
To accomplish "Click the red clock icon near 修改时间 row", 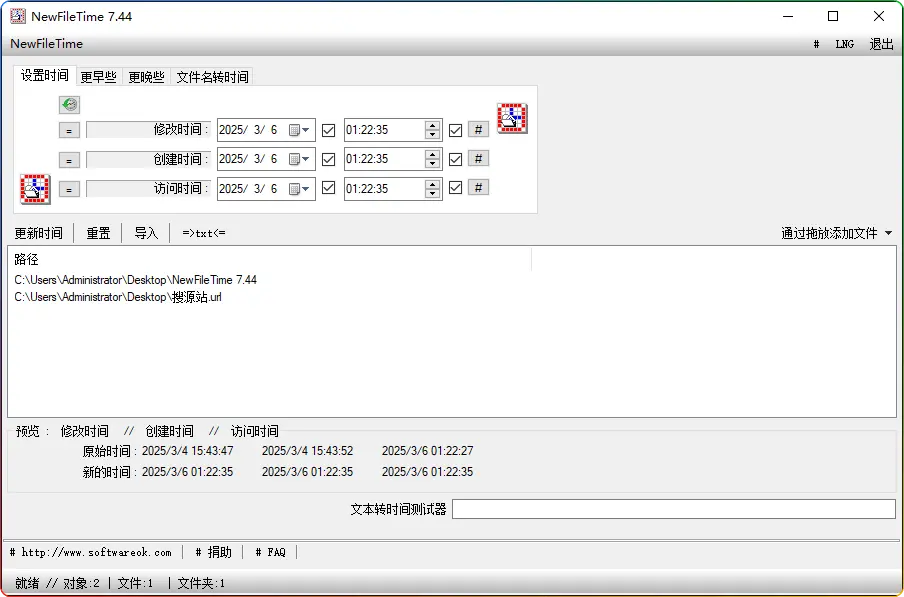I will click(511, 117).
